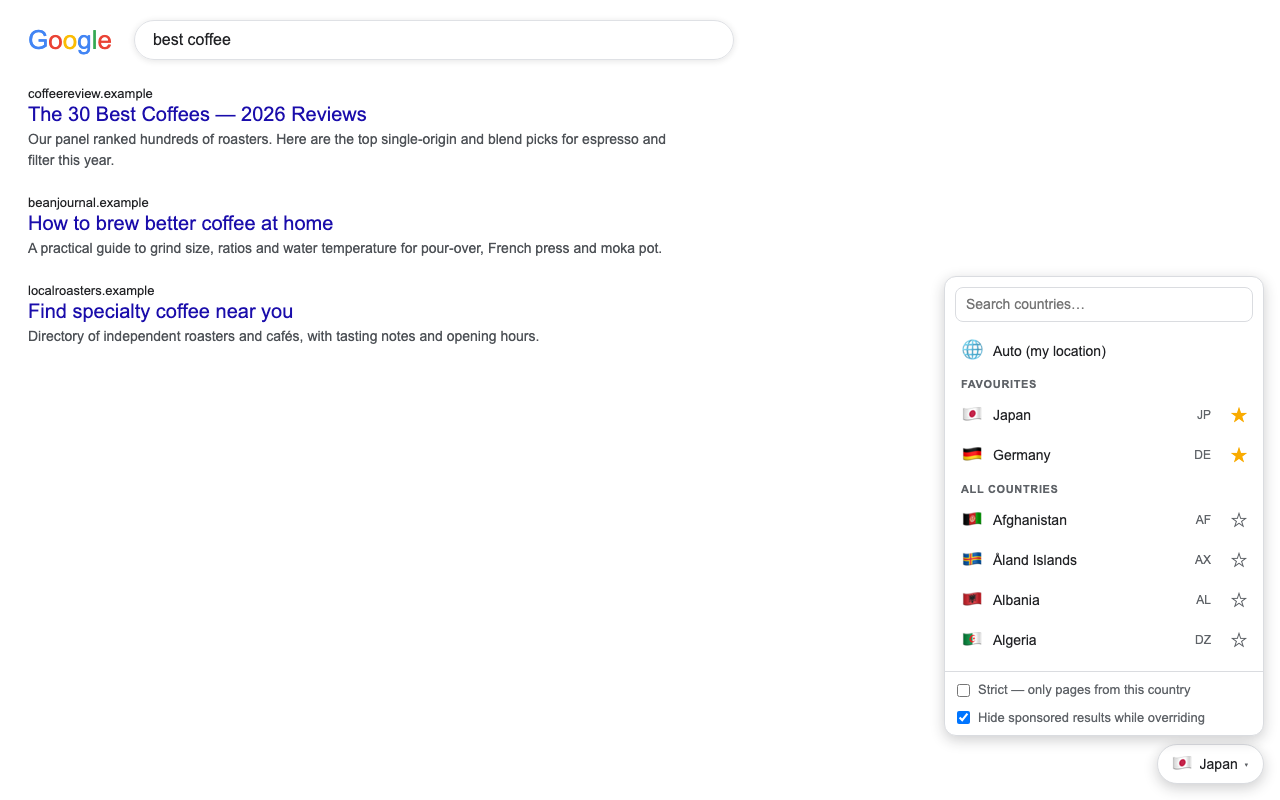The width and height of the screenshot is (1280, 800).
Task: Click the DZ country code
Action: point(1203,640)
